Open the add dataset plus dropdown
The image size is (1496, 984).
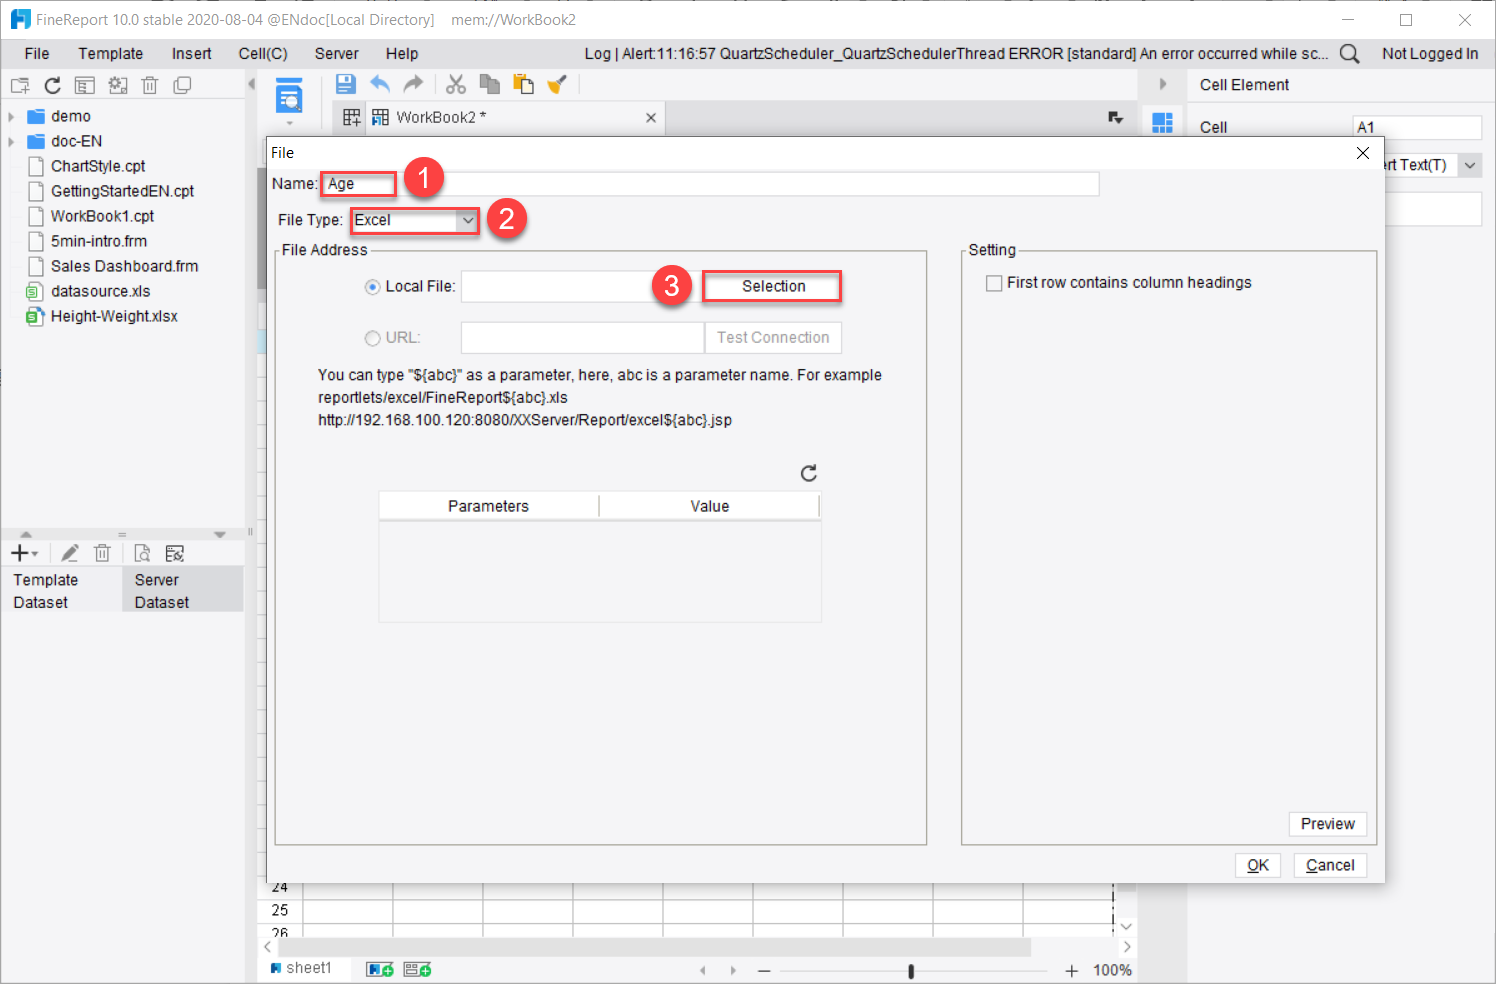[x=24, y=553]
